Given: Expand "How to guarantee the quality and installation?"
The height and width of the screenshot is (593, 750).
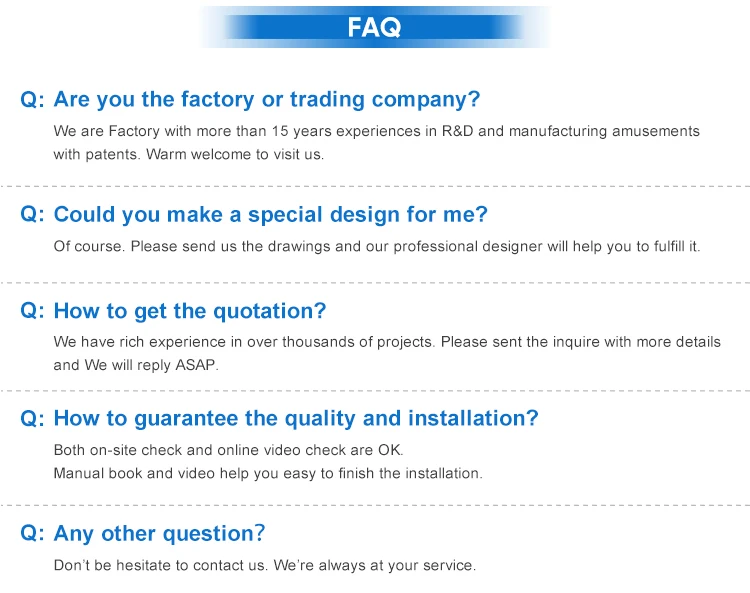Looking at the screenshot, I should pyautogui.click(x=295, y=418).
